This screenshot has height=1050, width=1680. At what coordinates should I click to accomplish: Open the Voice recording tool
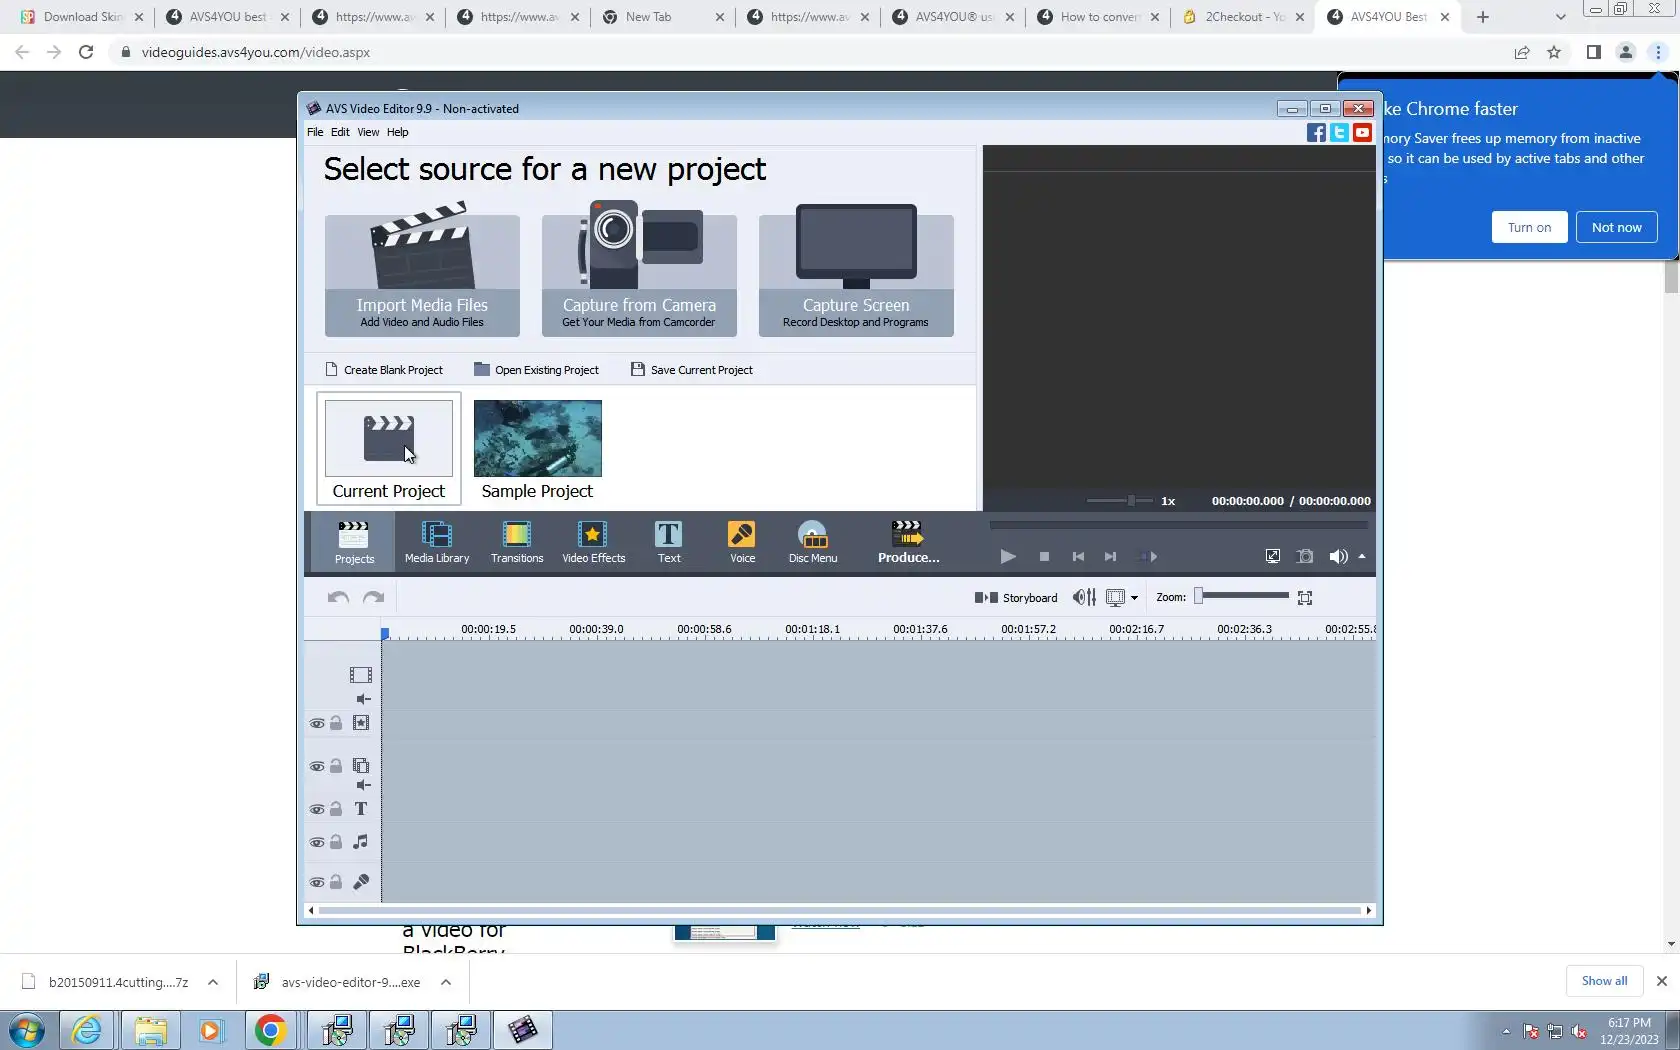pyautogui.click(x=742, y=542)
